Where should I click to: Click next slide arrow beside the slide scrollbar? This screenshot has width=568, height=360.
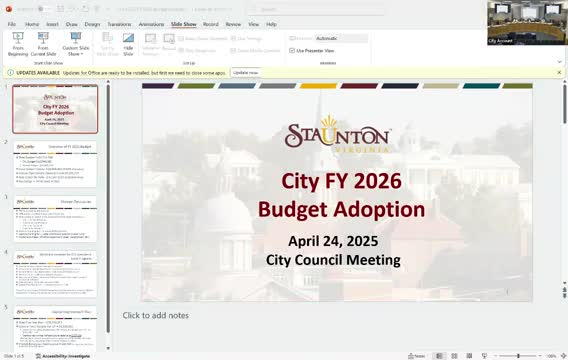(x=564, y=296)
